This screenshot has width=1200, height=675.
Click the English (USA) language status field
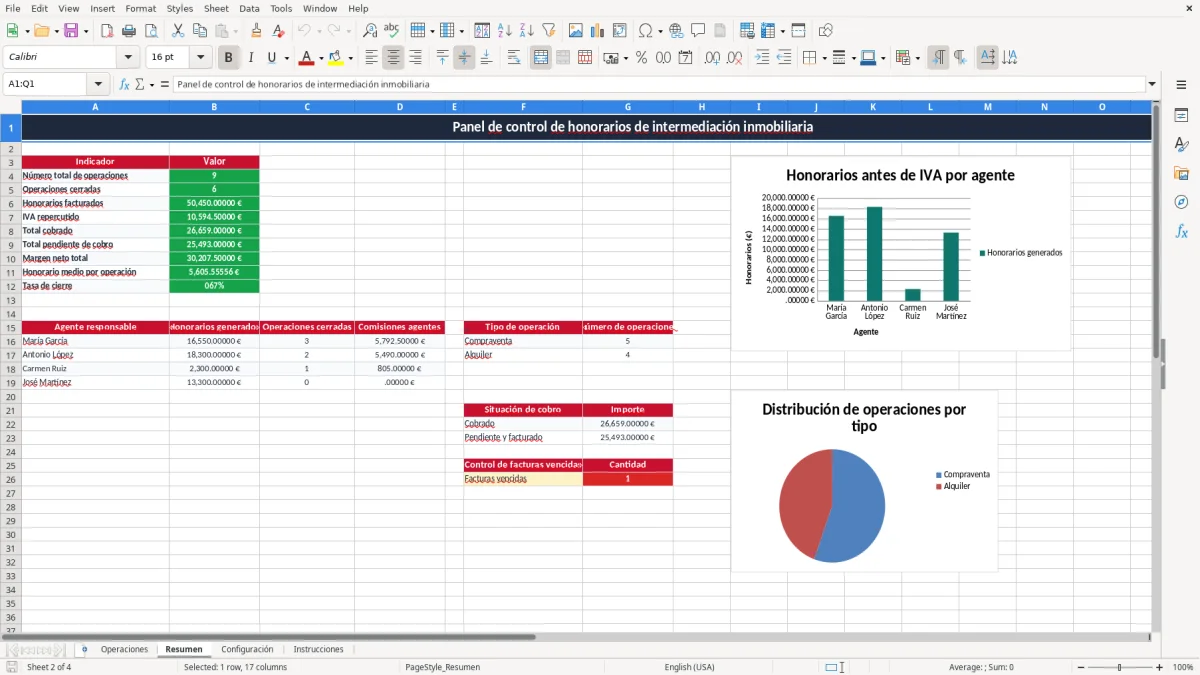pyautogui.click(x=689, y=667)
